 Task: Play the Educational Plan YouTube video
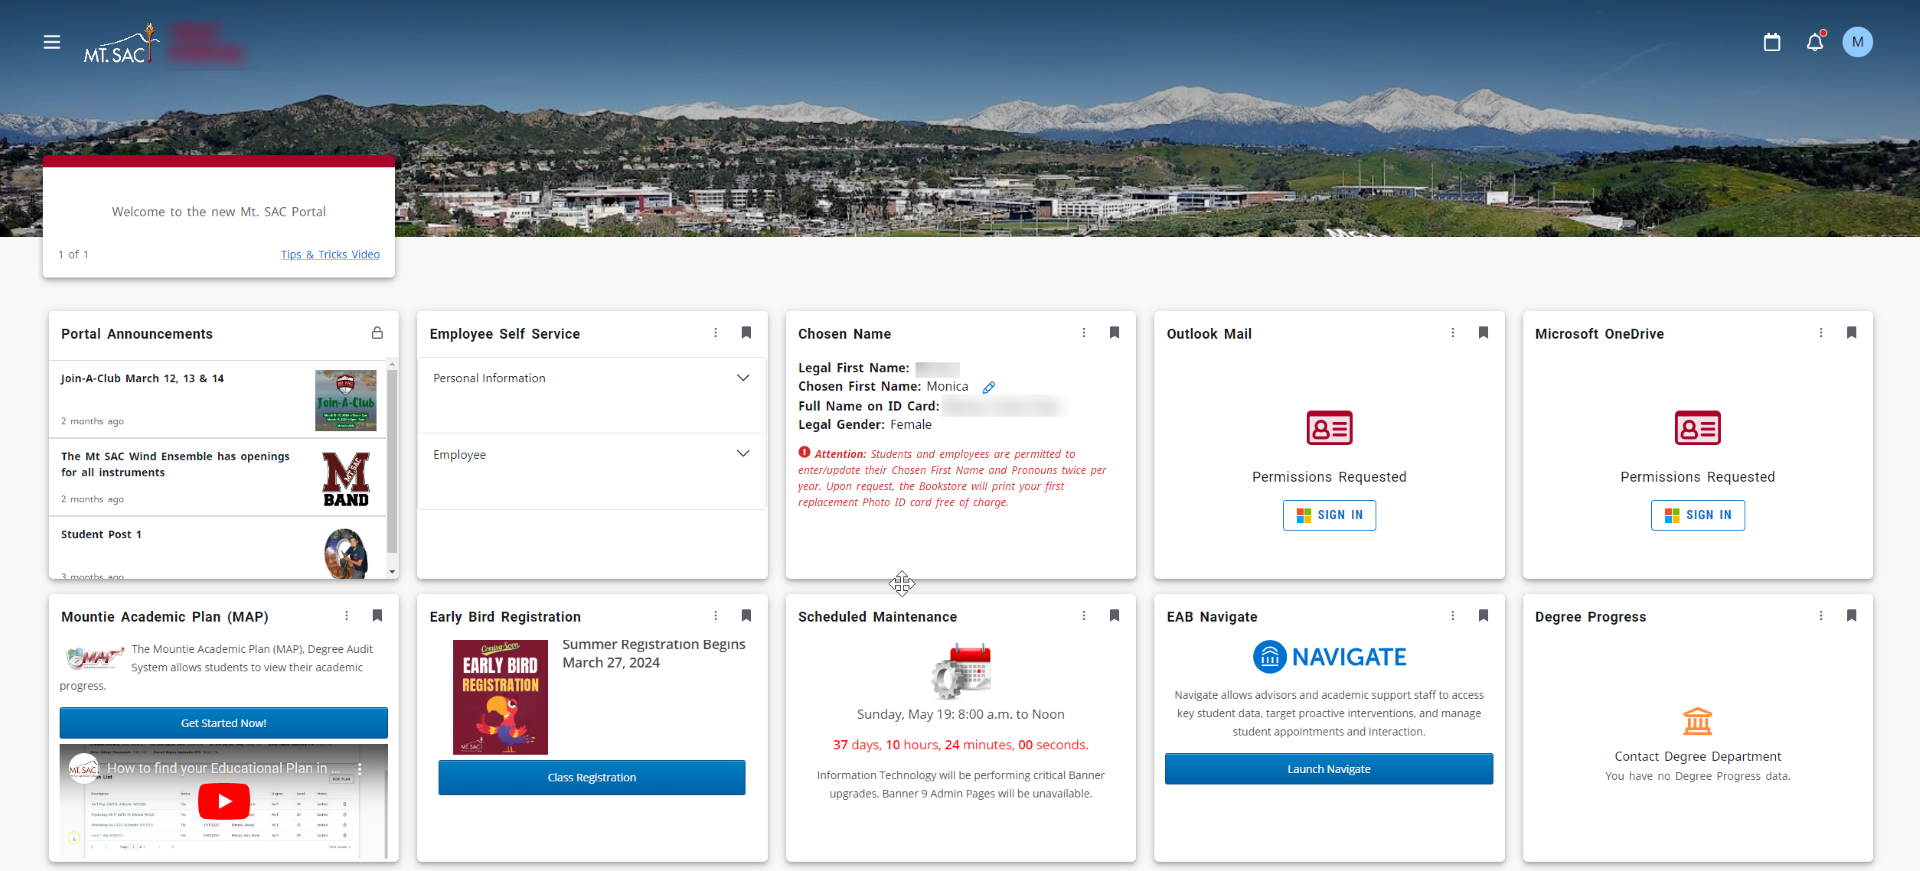[224, 801]
